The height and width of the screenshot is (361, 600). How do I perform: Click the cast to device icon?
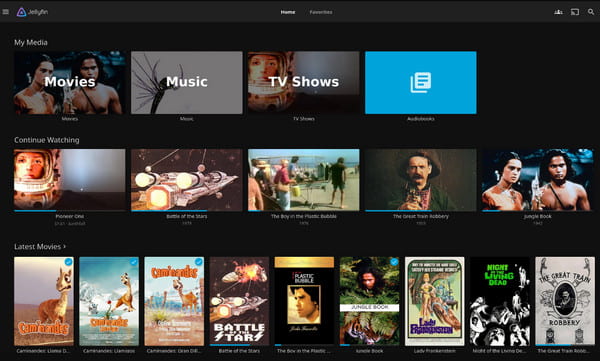coord(575,12)
